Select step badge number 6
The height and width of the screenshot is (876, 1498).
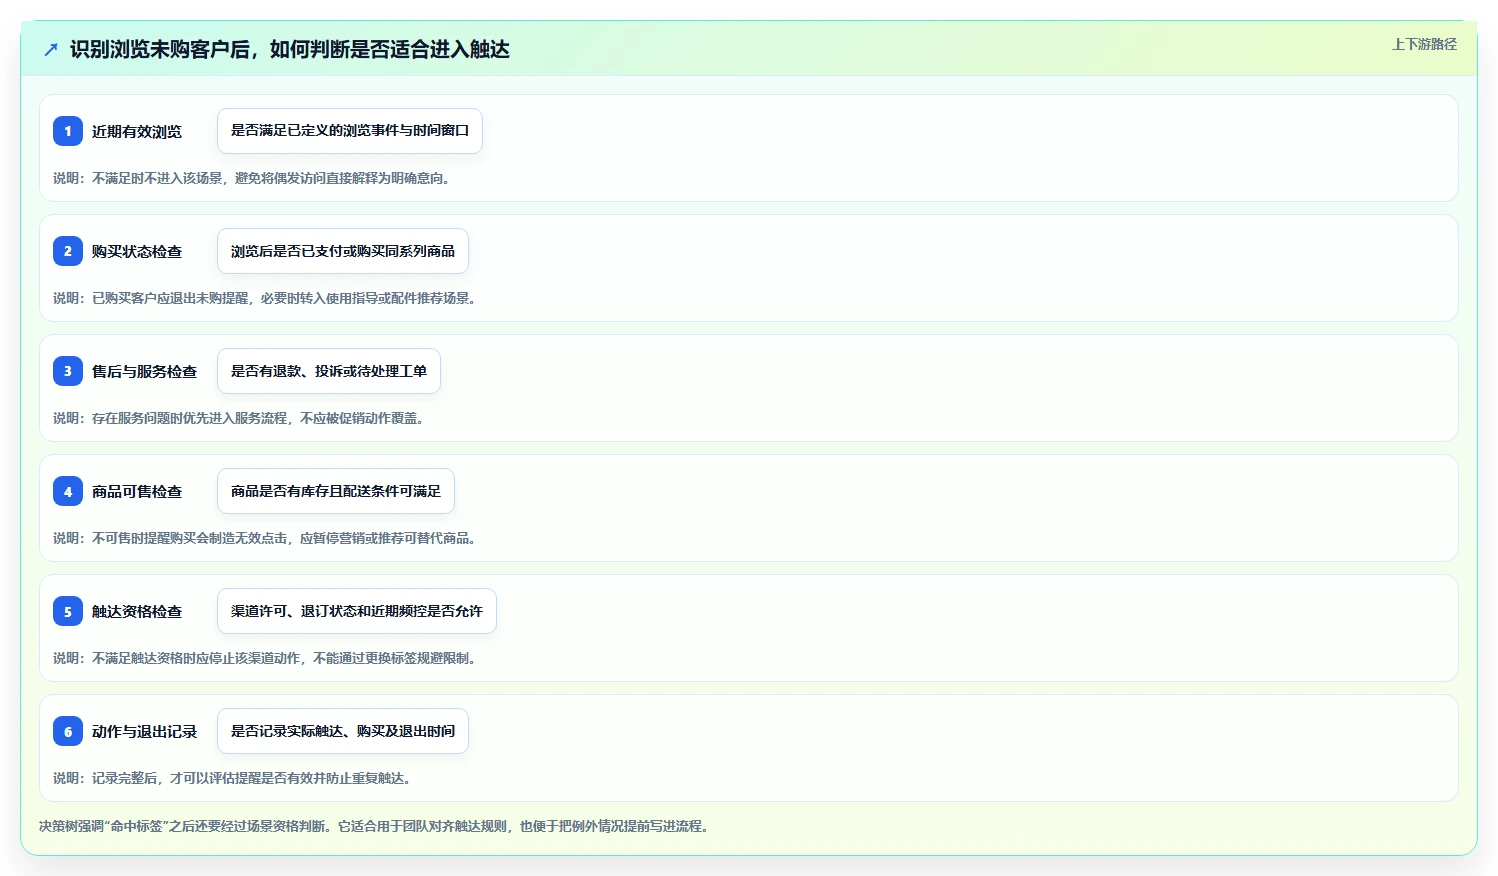(x=68, y=731)
